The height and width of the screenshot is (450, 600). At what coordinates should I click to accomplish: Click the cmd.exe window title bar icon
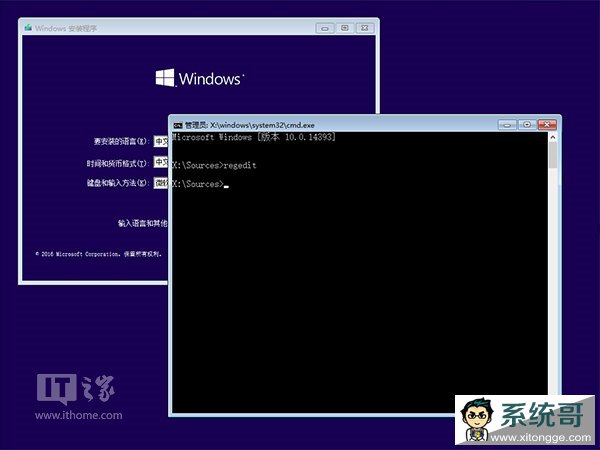tap(178, 125)
